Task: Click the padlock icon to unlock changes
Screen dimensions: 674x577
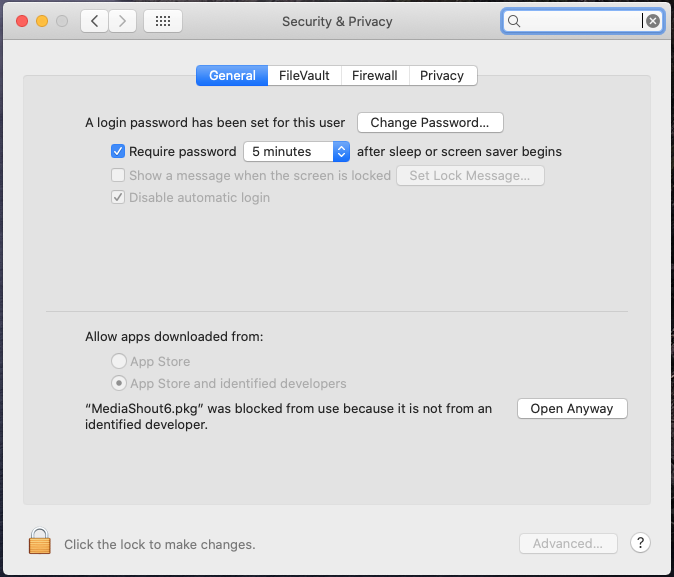Action: (x=40, y=541)
